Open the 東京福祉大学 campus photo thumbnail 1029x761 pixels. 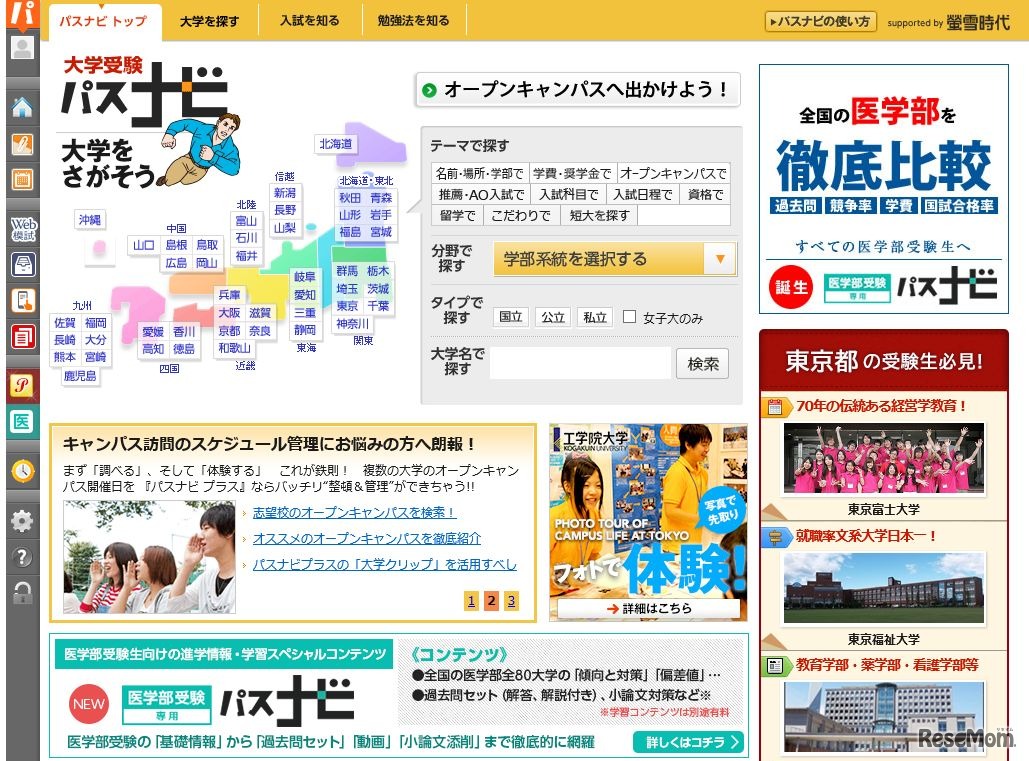884,588
